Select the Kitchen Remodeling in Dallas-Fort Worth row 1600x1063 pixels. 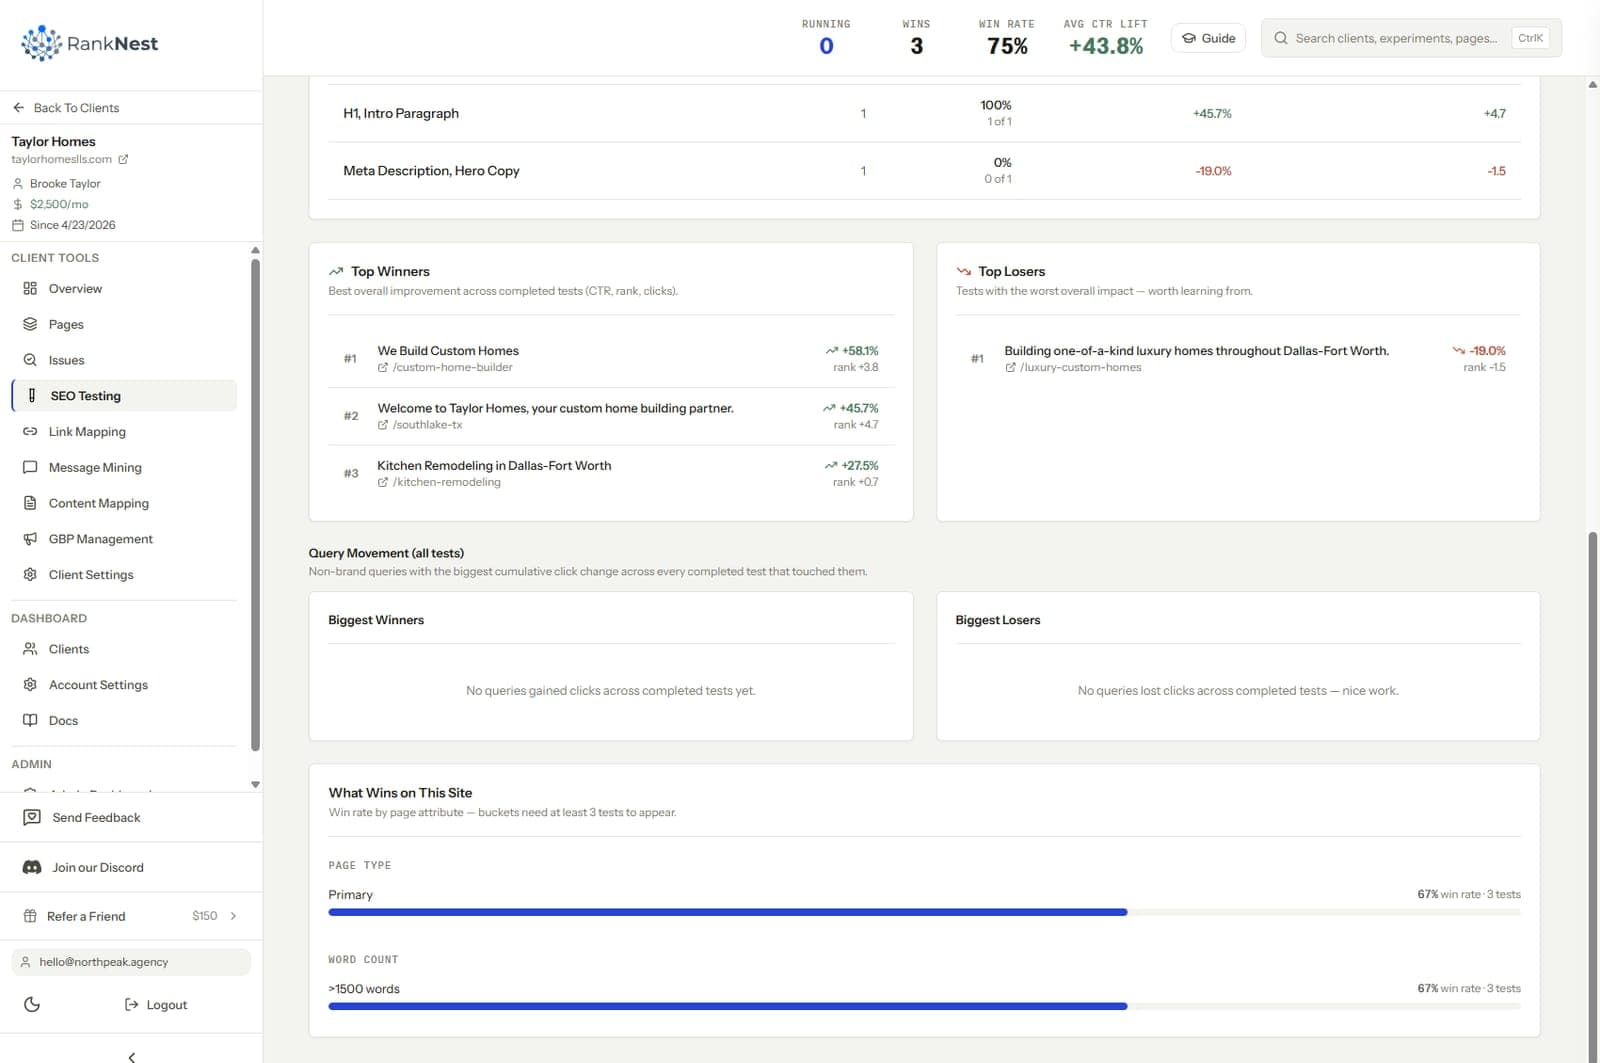611,474
